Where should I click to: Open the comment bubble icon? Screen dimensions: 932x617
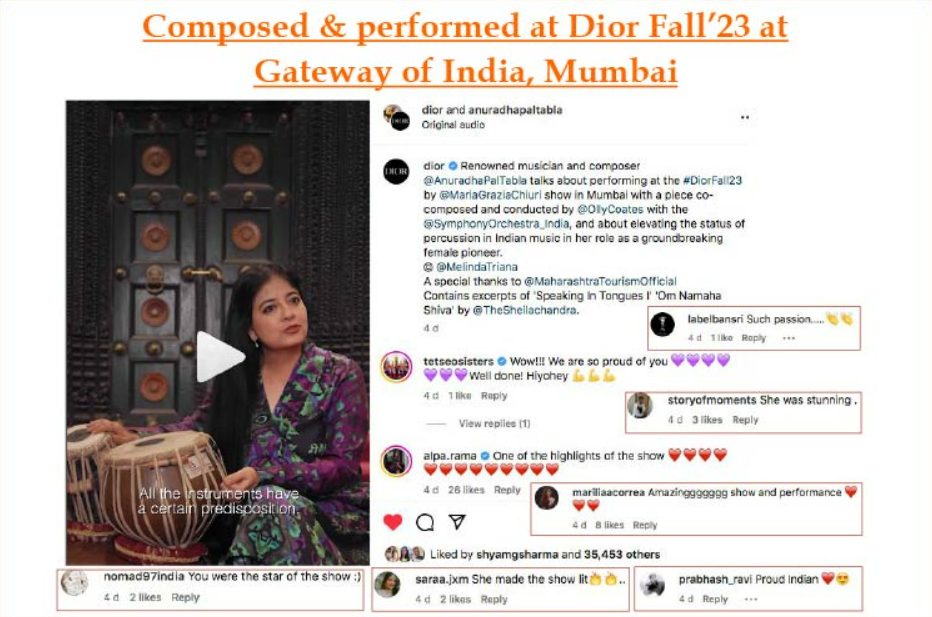tap(425, 522)
